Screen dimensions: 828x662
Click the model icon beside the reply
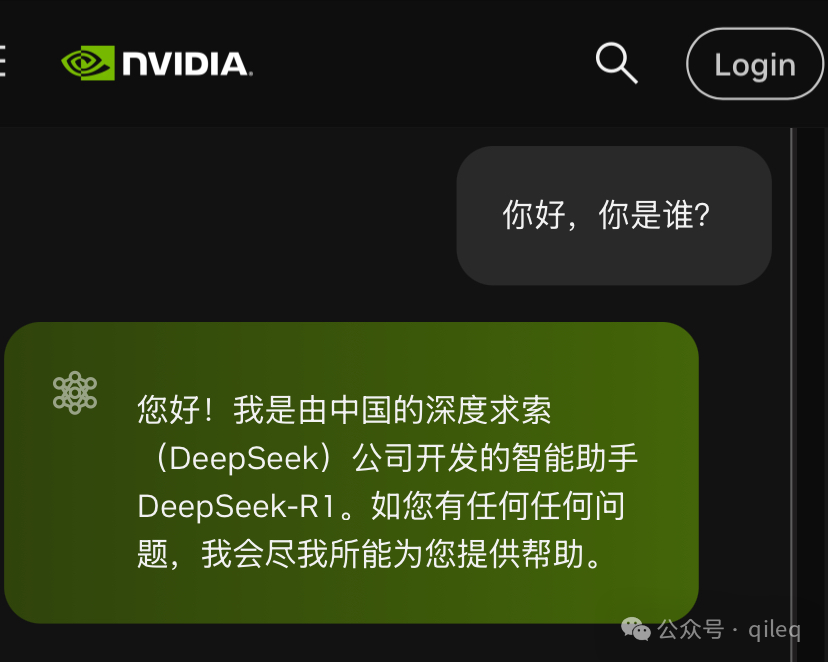pyautogui.click(x=75, y=392)
